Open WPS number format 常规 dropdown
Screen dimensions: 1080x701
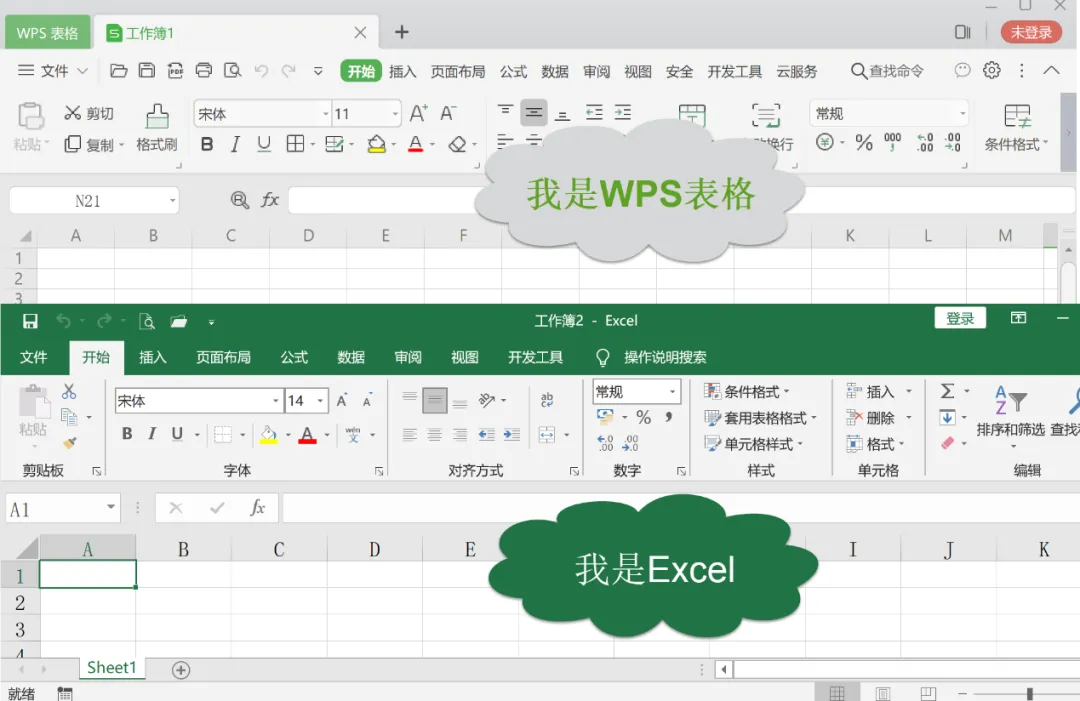coord(962,113)
